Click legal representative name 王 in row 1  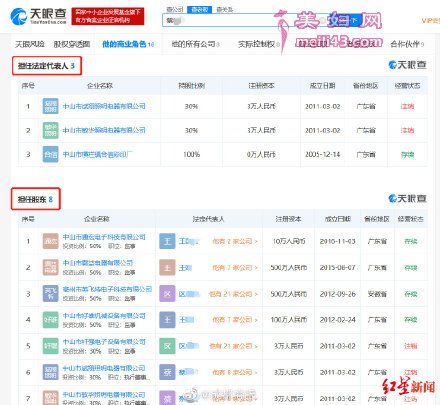(189, 241)
